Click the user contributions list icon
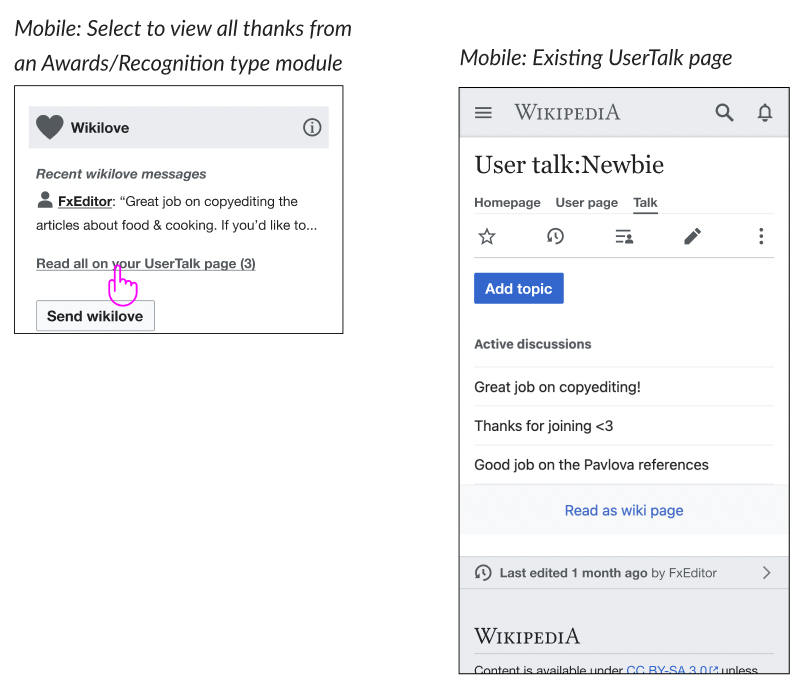 click(x=624, y=237)
